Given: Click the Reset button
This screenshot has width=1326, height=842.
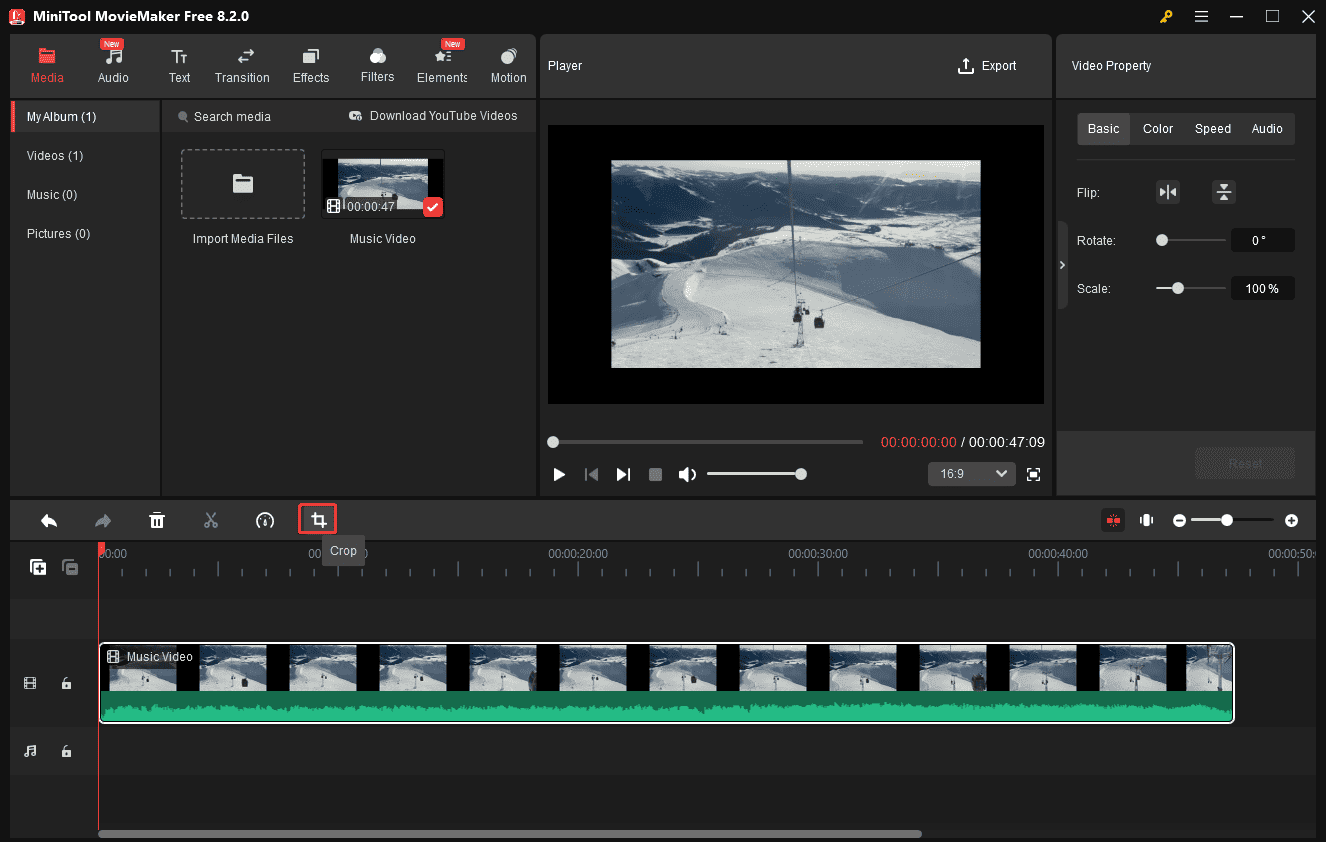Looking at the screenshot, I should 1245,464.
